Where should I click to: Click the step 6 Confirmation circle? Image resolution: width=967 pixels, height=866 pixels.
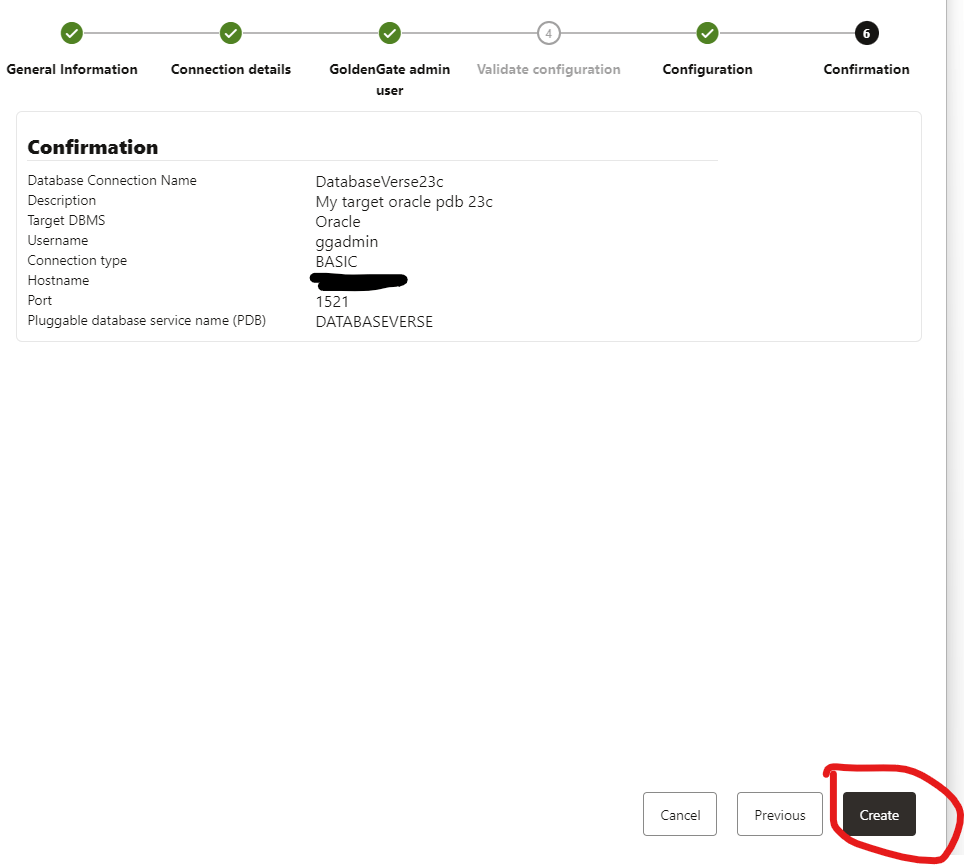[x=866, y=33]
